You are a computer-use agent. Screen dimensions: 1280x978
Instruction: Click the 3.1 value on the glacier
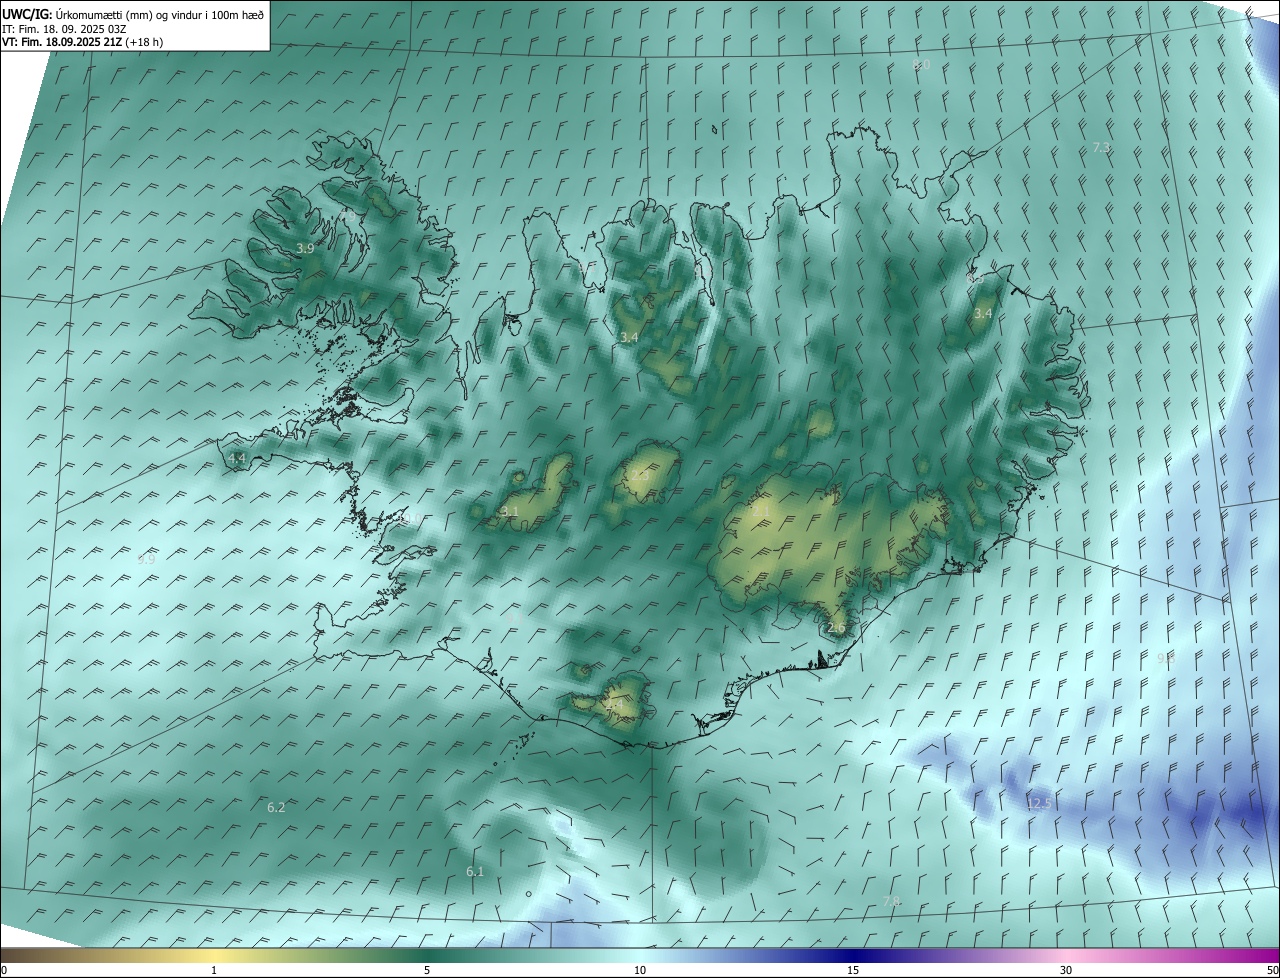click(510, 511)
